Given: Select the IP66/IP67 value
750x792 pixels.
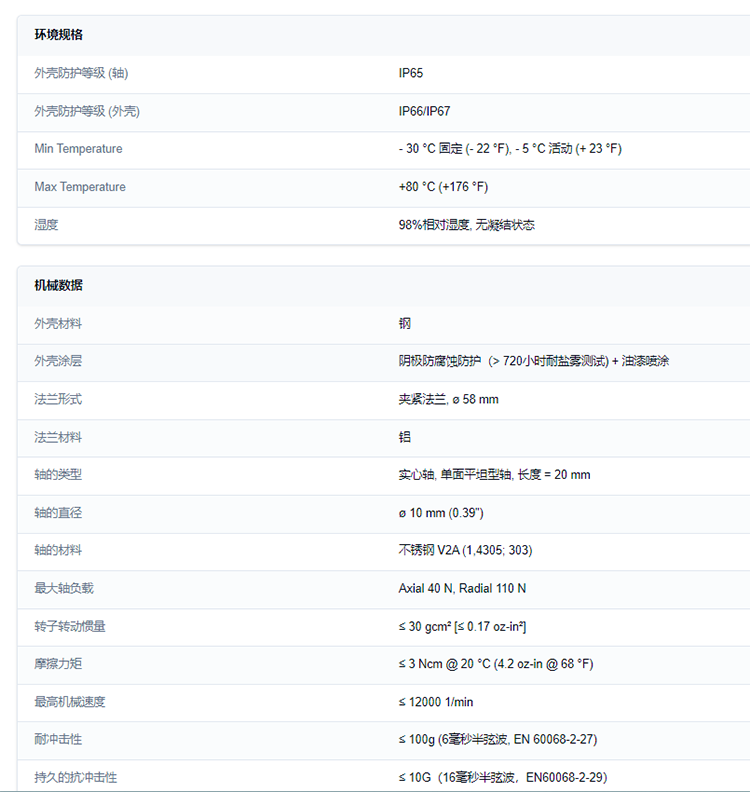Looking at the screenshot, I should [424, 111].
